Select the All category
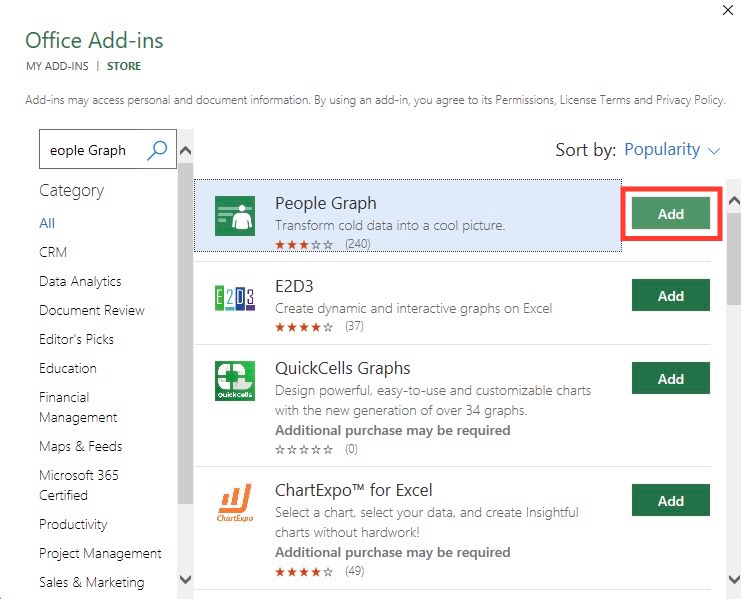 (47, 223)
